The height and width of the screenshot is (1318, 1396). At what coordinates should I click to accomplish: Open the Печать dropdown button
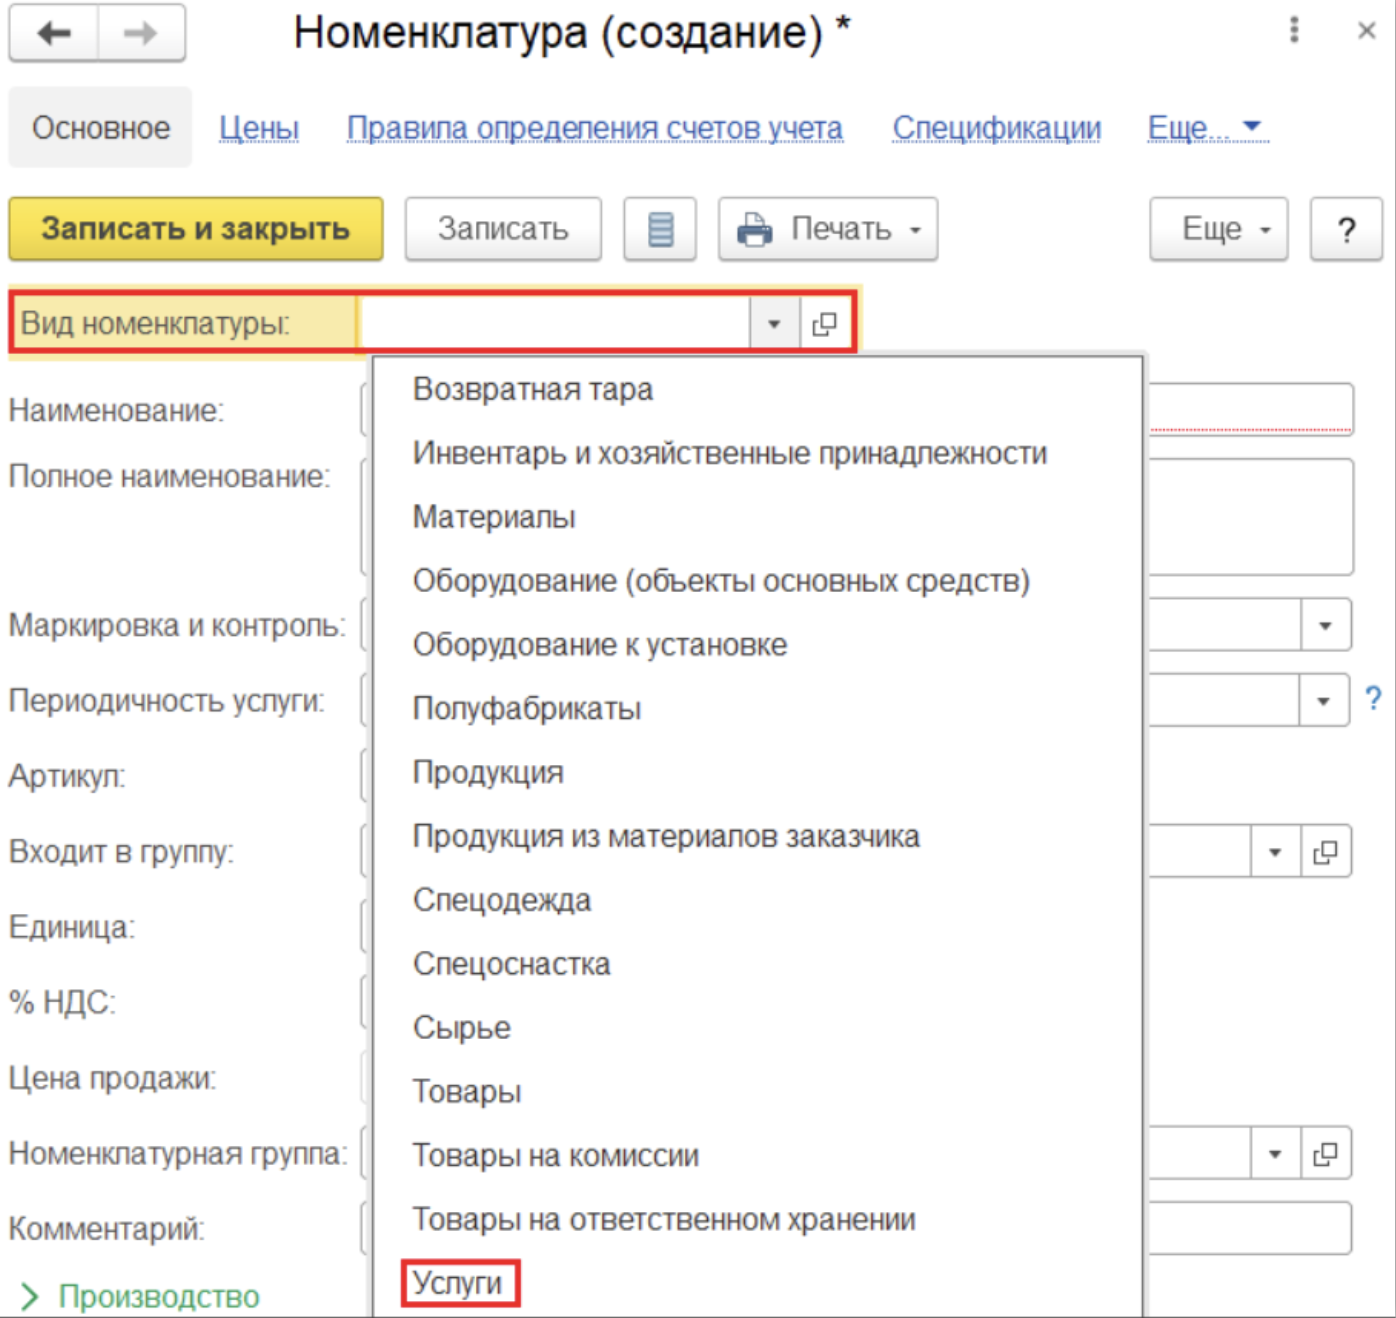[828, 229]
